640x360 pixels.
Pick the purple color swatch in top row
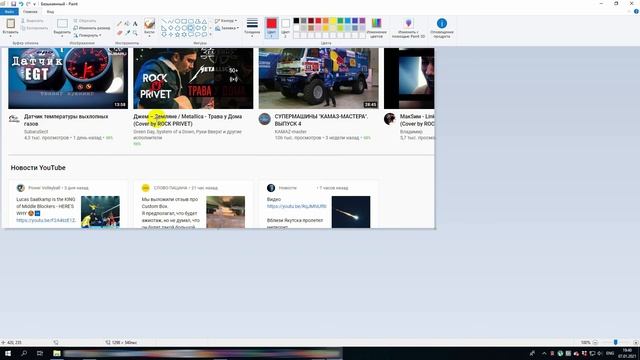pyautogui.click(x=362, y=20)
